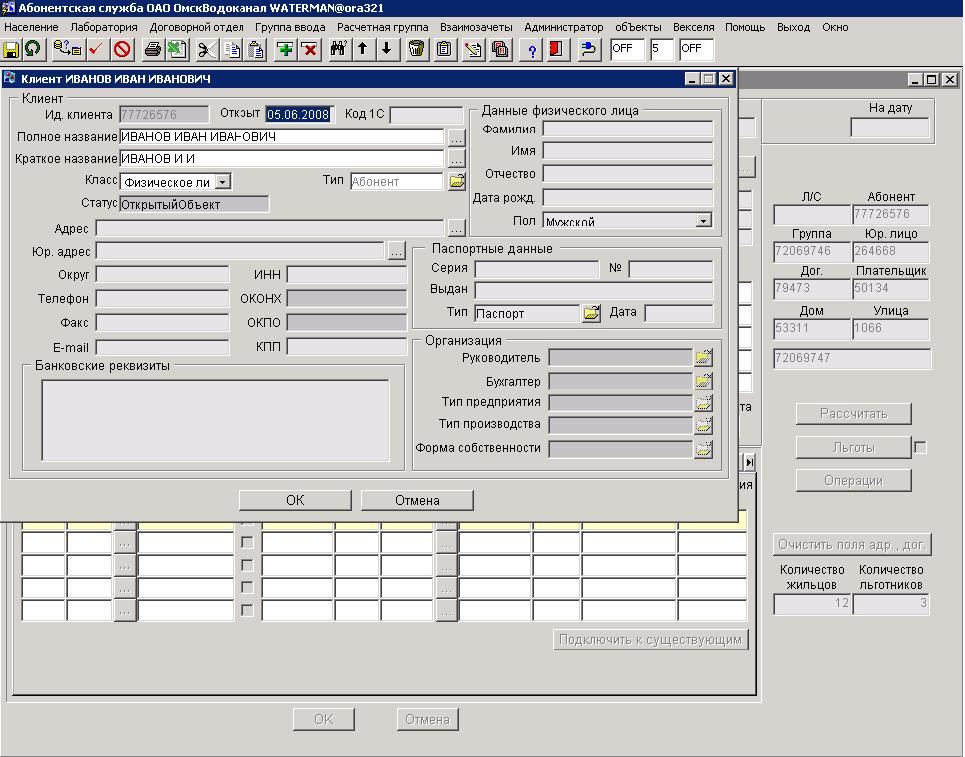Add record with green plus icon
The image size is (965, 757).
(286, 49)
